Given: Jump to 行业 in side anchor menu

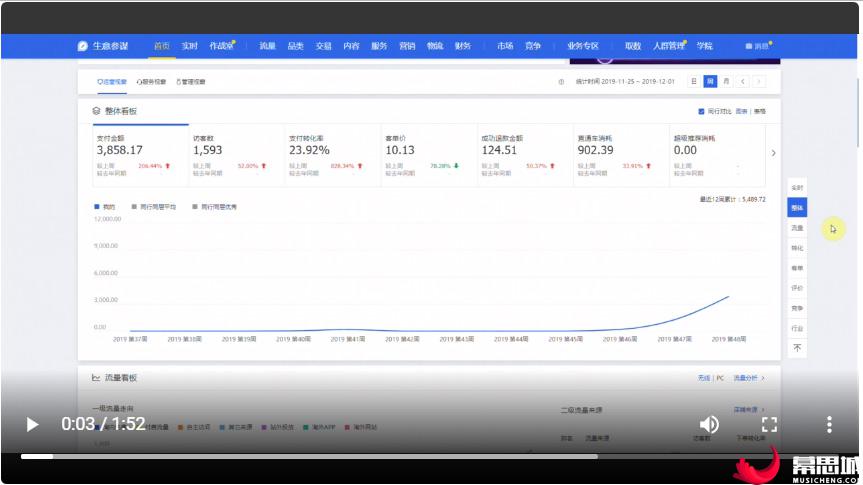Looking at the screenshot, I should coord(797,328).
